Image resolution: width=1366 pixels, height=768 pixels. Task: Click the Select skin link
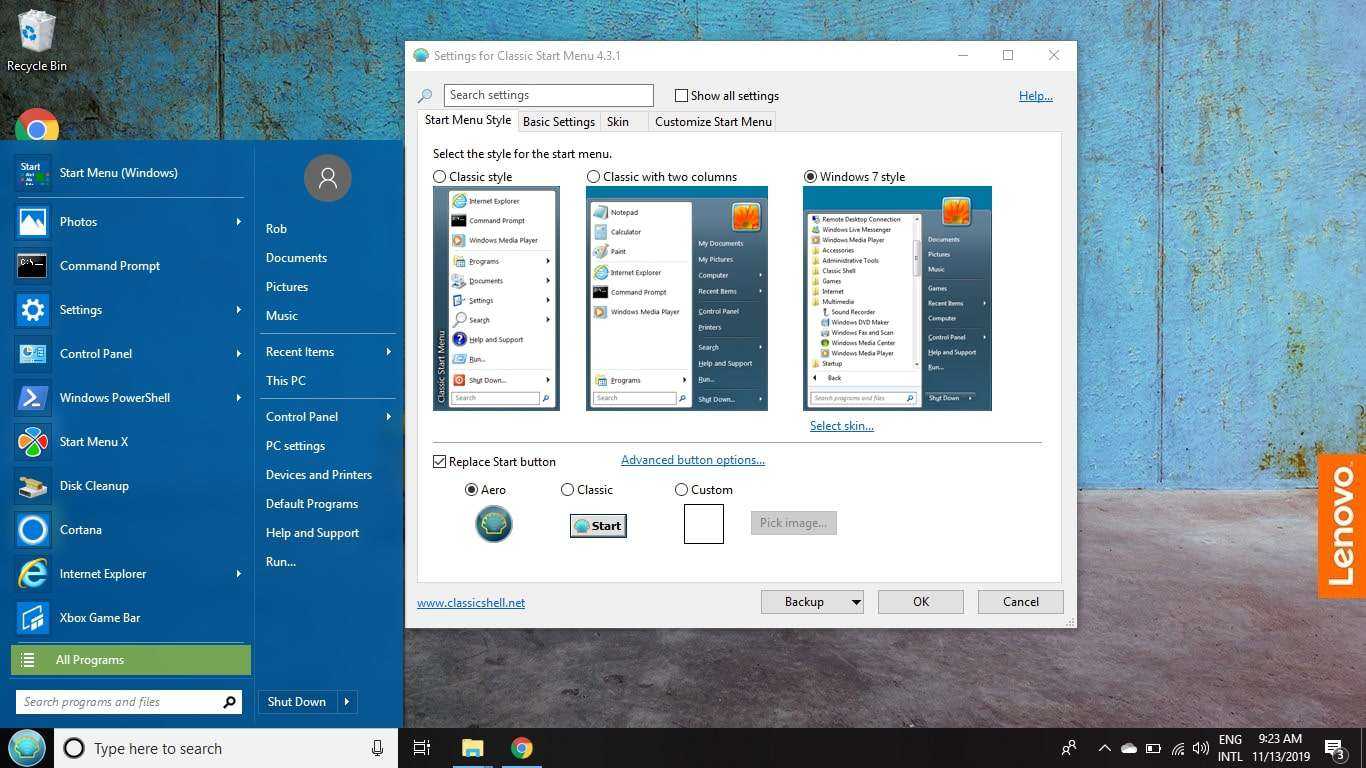click(x=841, y=426)
